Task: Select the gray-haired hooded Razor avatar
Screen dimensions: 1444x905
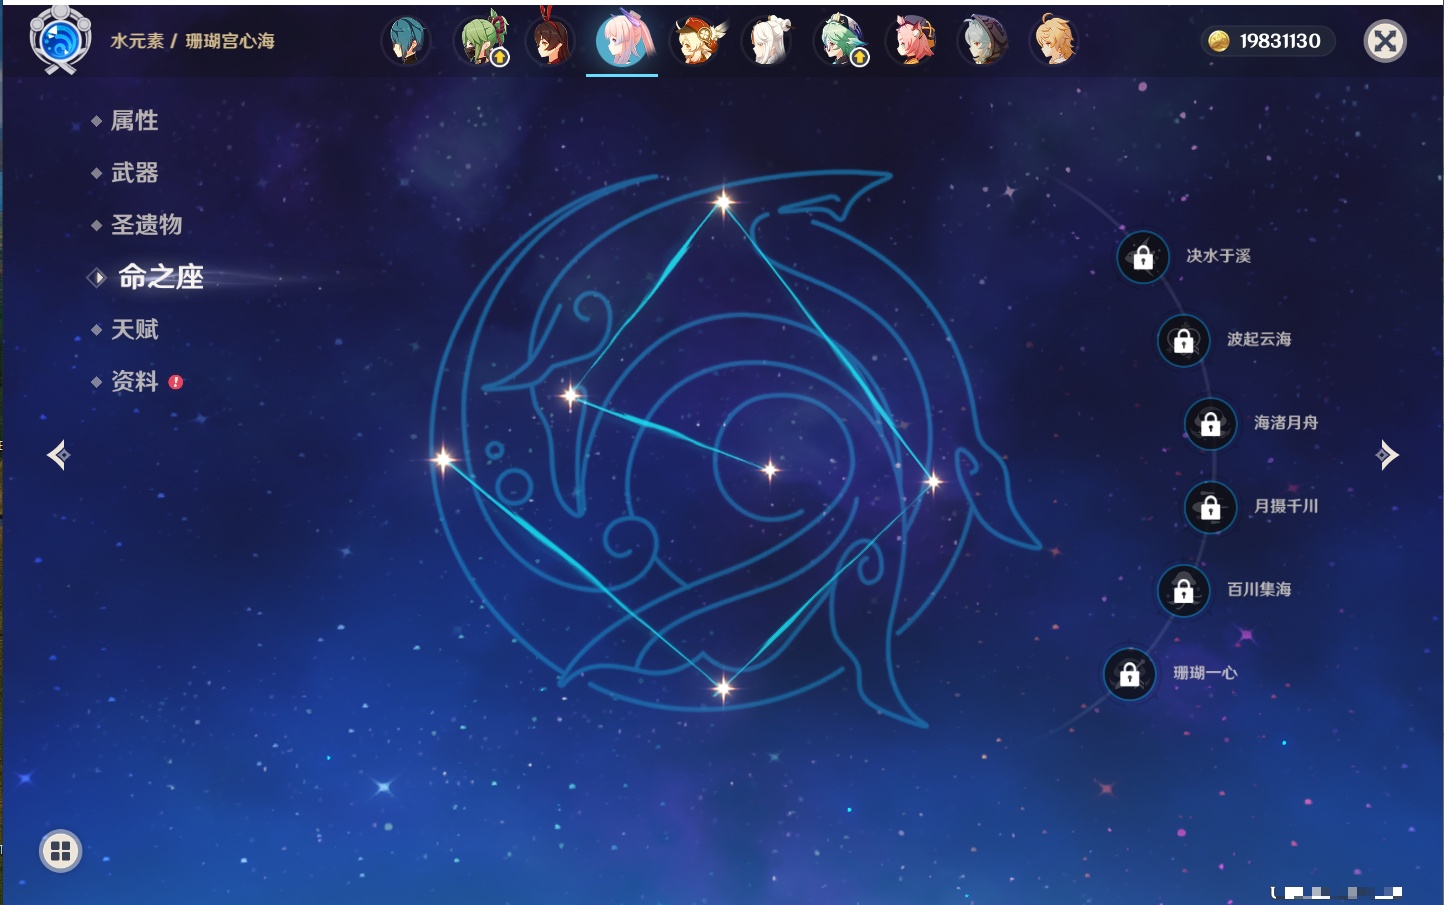Action: (983, 41)
